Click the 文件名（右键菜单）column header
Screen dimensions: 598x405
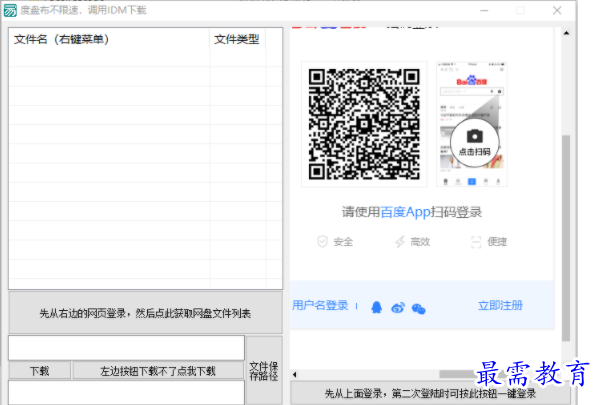pyautogui.click(x=109, y=39)
